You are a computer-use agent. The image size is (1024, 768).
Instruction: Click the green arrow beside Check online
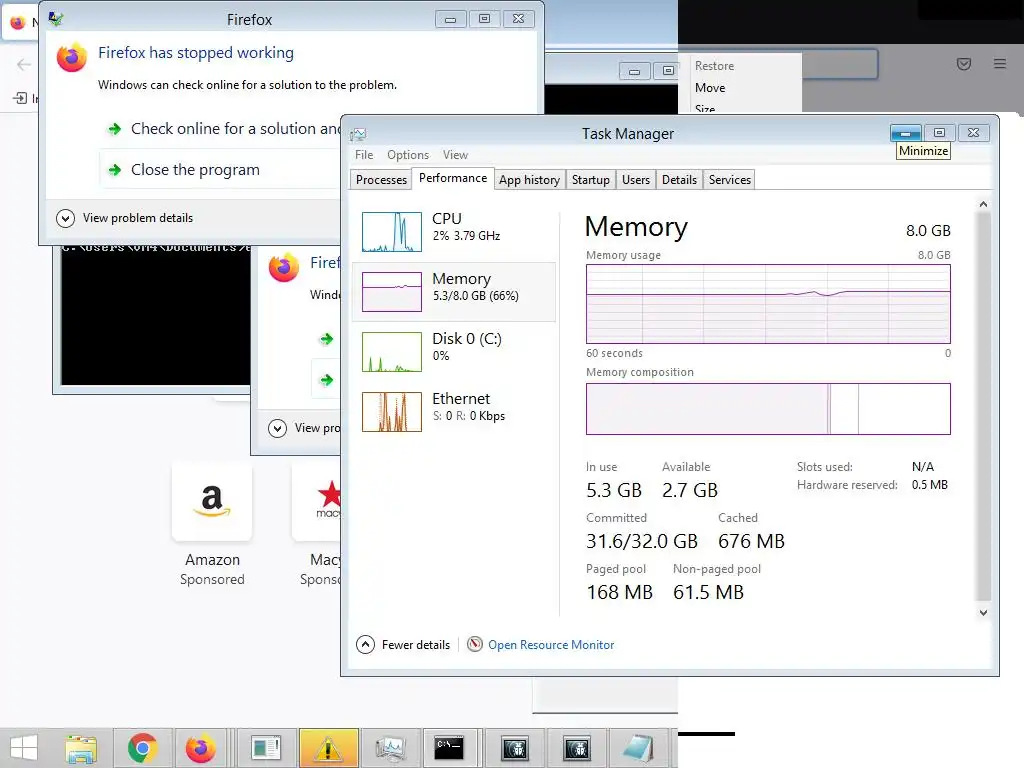115,129
